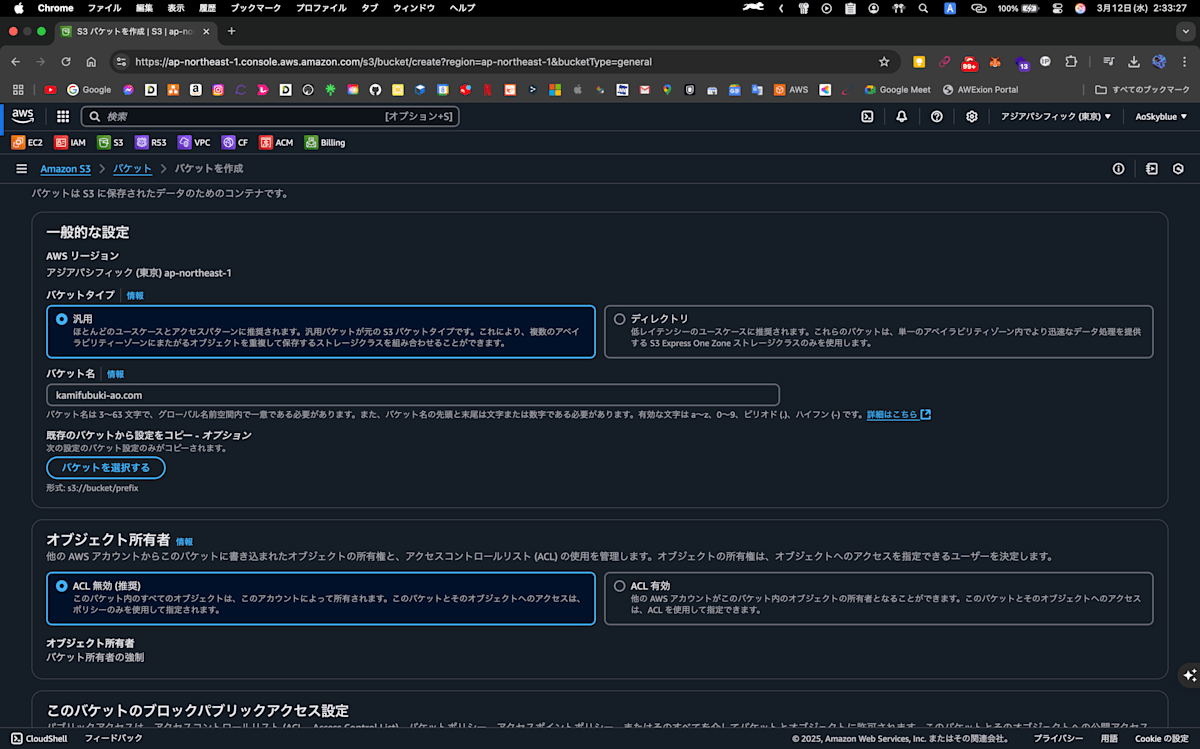This screenshot has height=749, width=1200.
Task: Bookmark this page with the star icon
Action: pos(884,61)
